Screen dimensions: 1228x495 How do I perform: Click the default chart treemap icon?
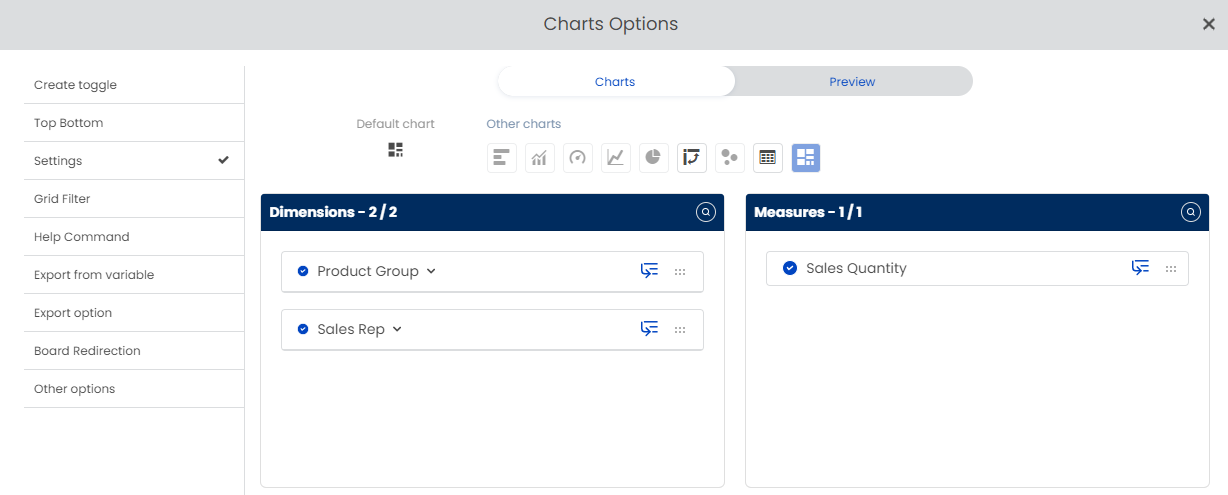click(396, 150)
